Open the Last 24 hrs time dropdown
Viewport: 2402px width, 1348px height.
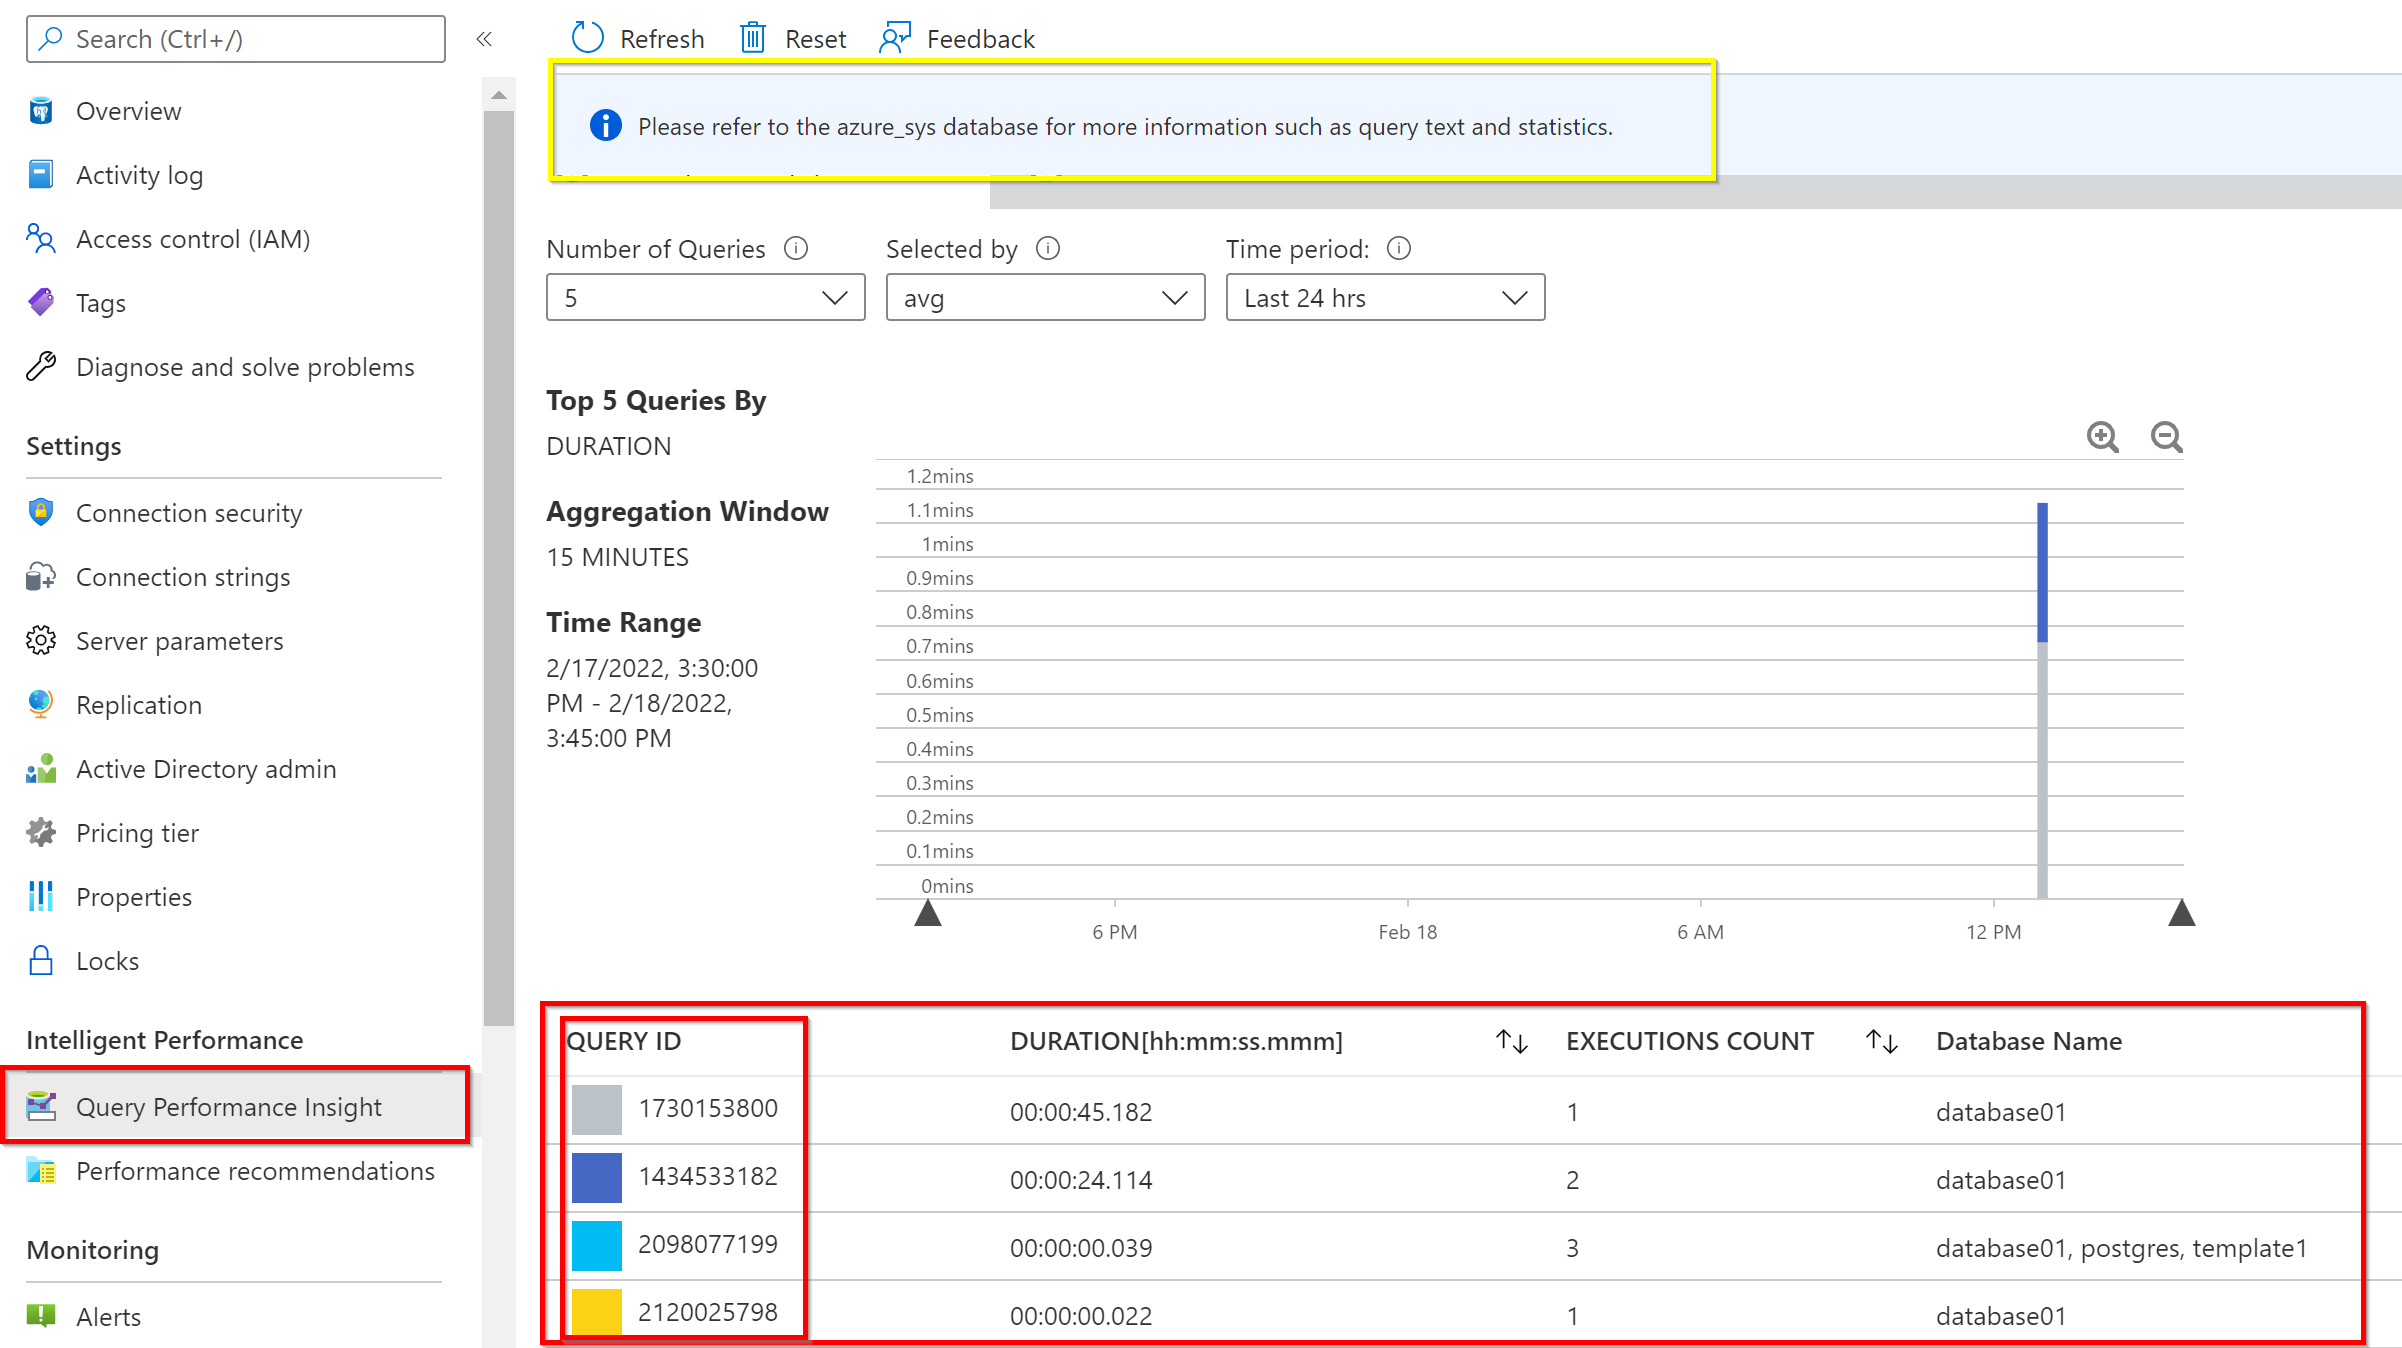tap(1385, 298)
